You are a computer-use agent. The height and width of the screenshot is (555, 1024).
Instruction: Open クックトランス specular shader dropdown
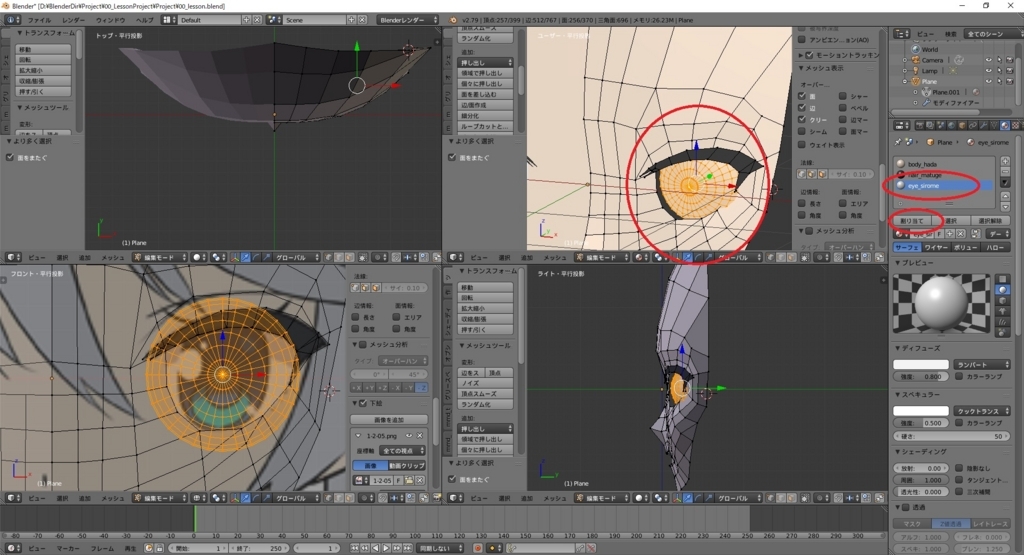coord(982,411)
